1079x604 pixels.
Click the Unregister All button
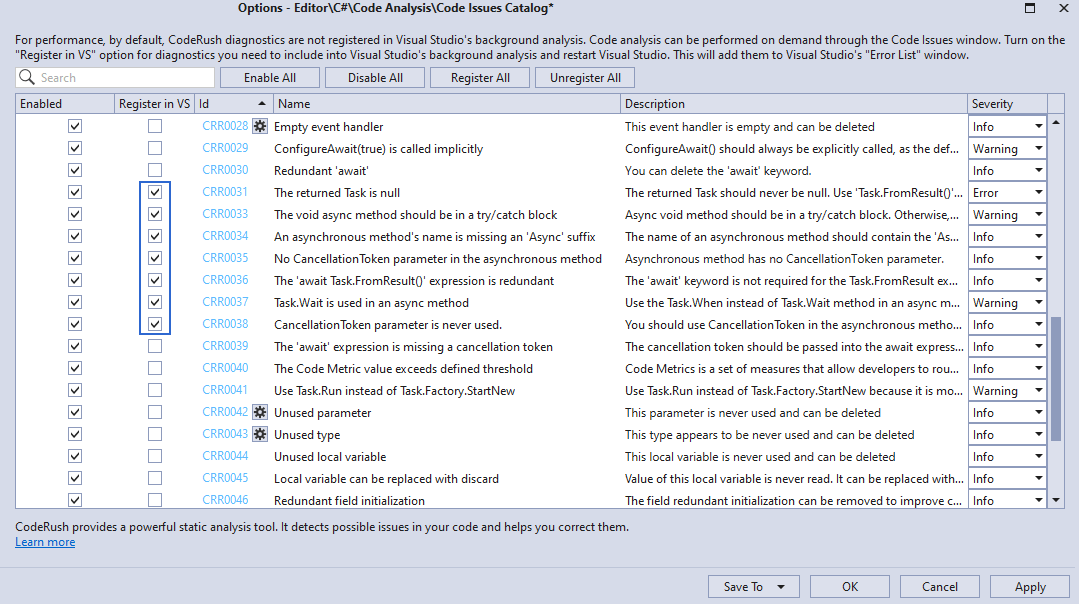coord(584,76)
